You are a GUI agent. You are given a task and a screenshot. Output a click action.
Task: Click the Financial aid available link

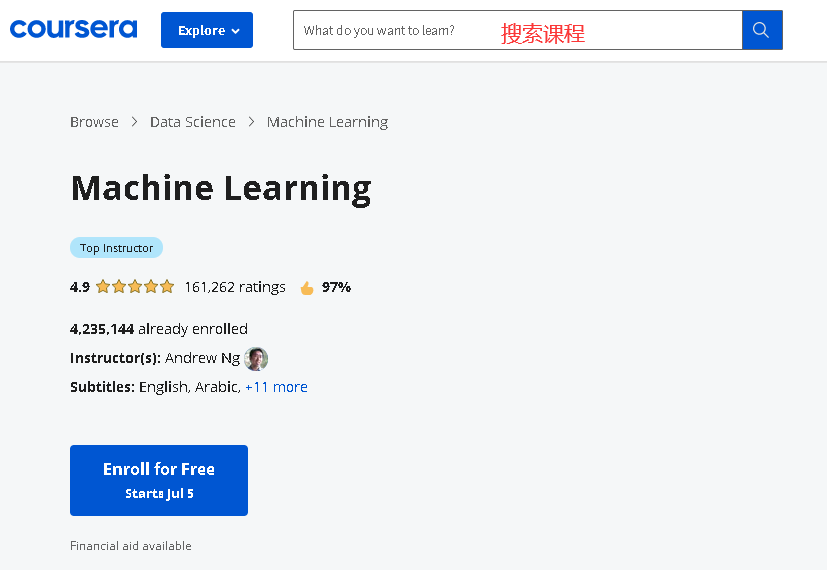pyautogui.click(x=130, y=546)
